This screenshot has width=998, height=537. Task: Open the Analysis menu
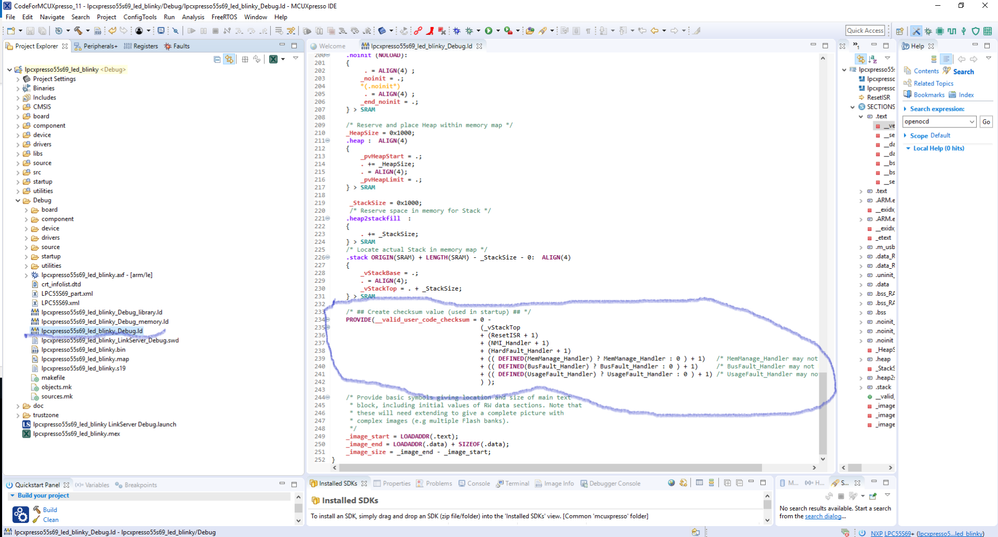[193, 17]
